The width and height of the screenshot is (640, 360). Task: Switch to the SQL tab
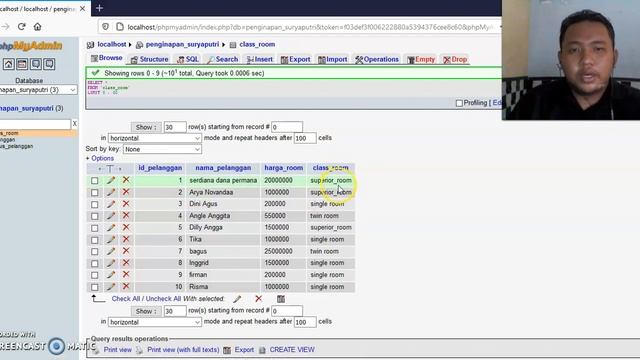click(188, 60)
